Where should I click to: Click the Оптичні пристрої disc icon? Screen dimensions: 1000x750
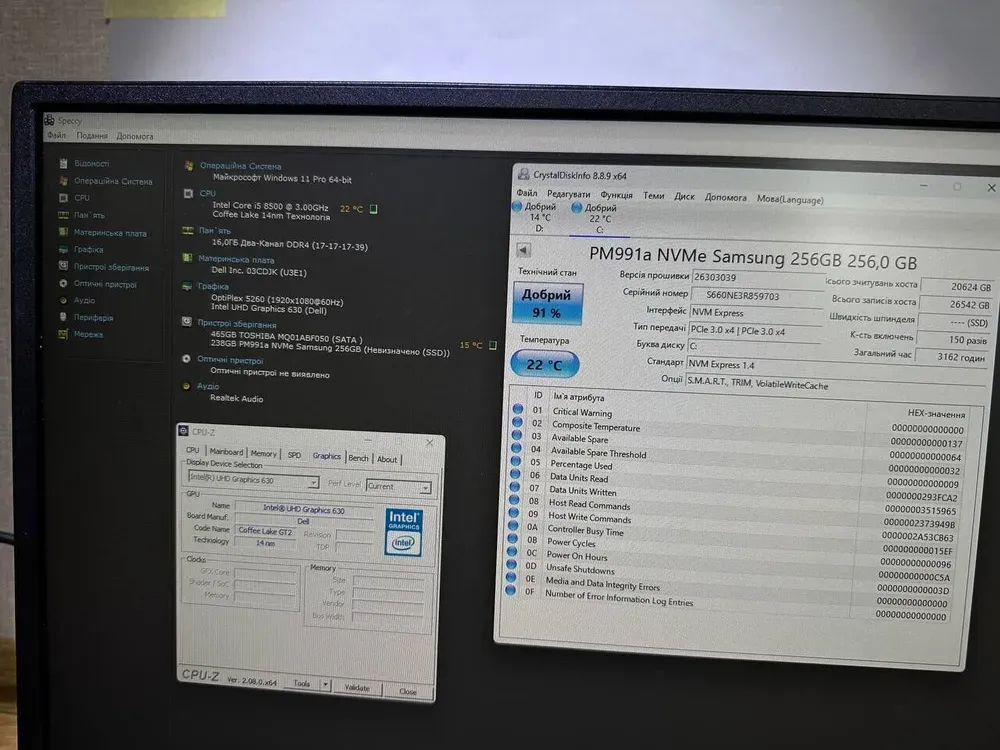(63, 284)
